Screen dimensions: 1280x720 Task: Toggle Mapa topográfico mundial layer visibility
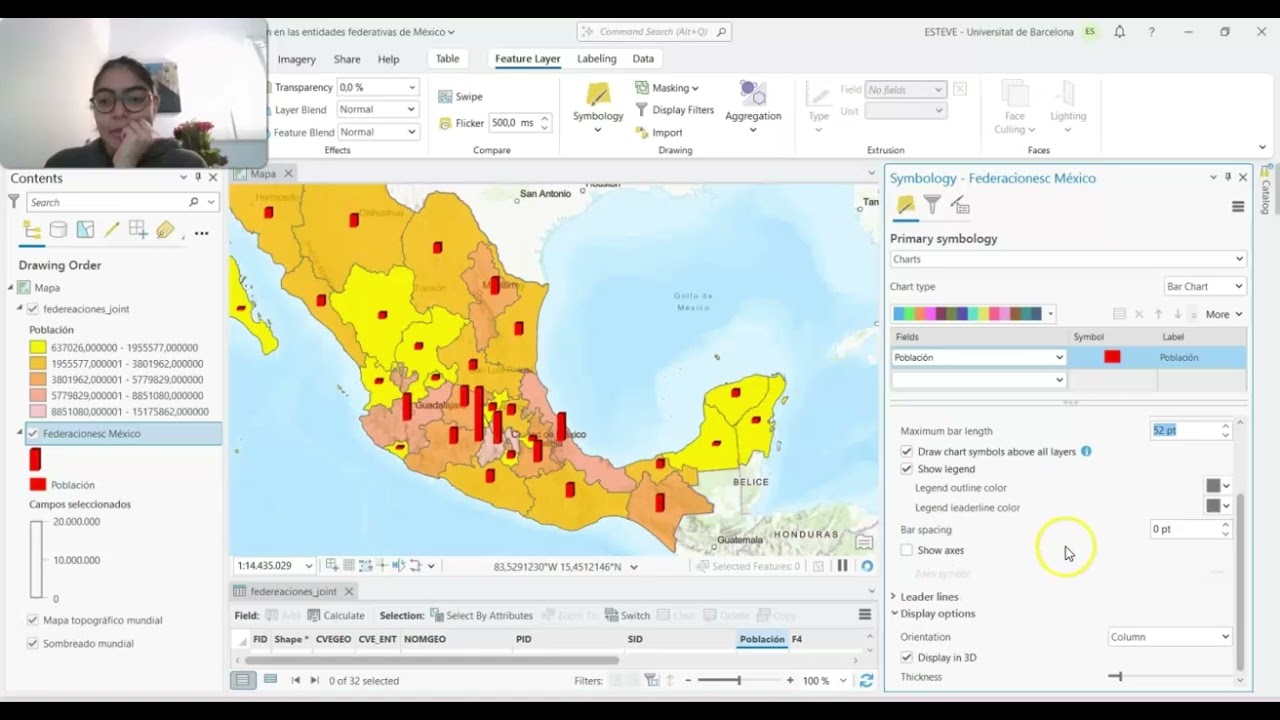33,620
